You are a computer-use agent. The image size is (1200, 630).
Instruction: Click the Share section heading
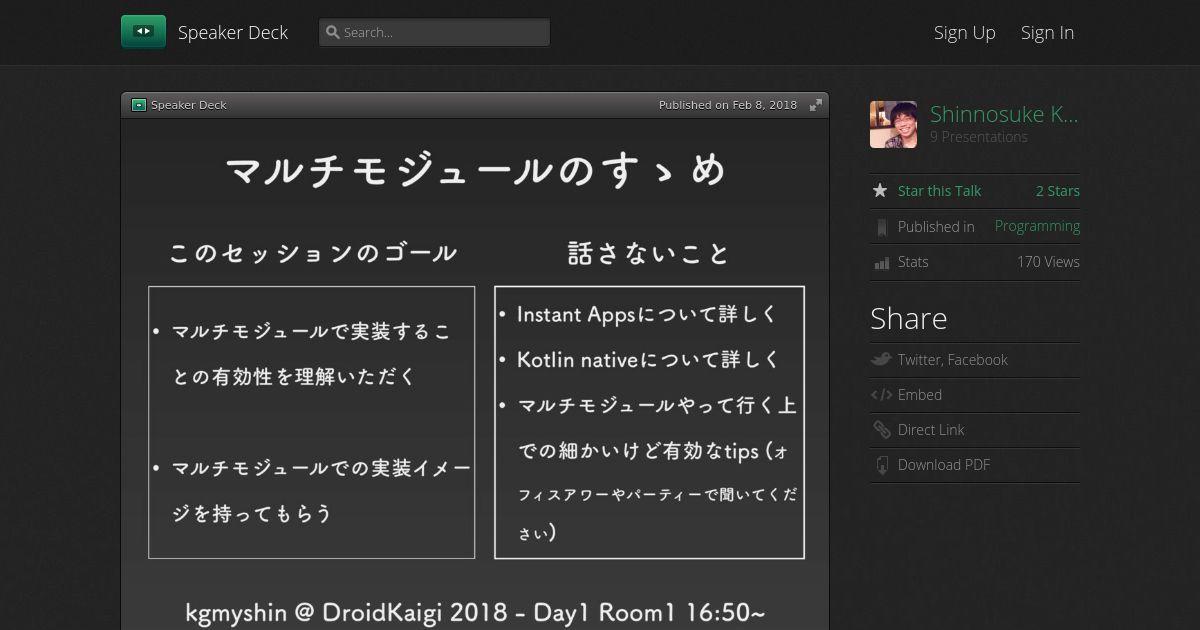point(908,318)
